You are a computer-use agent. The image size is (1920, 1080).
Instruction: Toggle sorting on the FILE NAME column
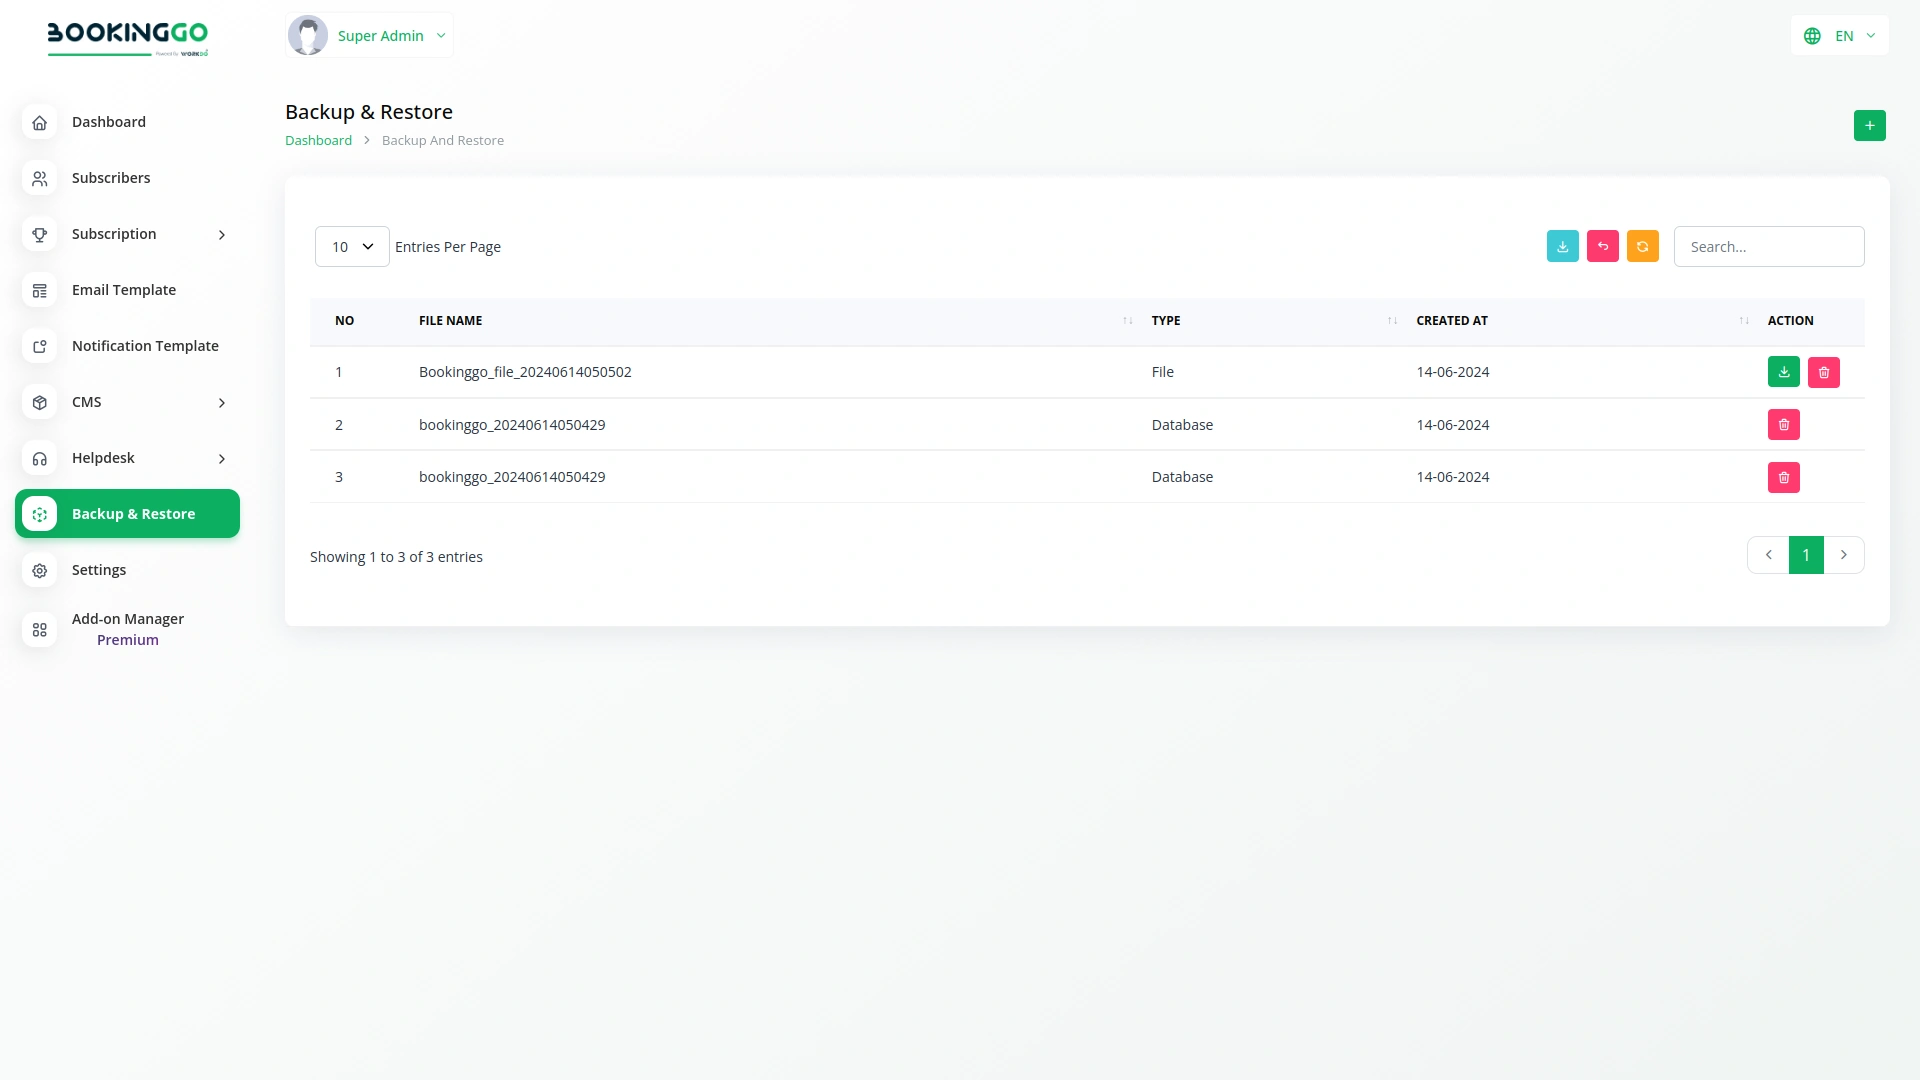click(1128, 321)
